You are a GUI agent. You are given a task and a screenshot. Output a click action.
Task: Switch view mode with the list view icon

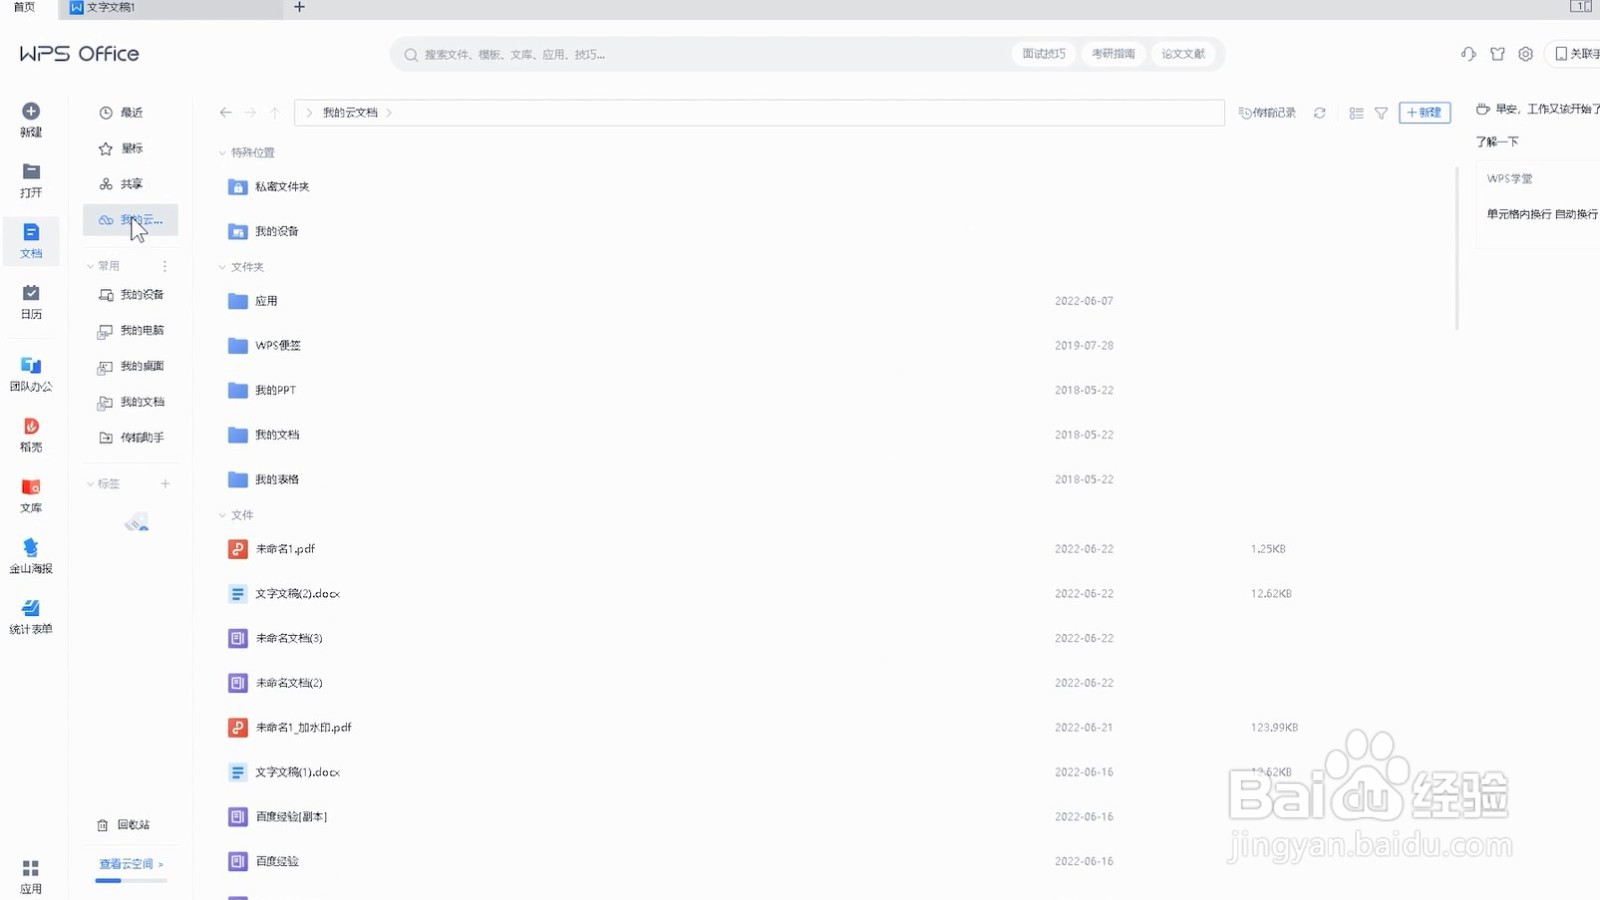point(1356,113)
